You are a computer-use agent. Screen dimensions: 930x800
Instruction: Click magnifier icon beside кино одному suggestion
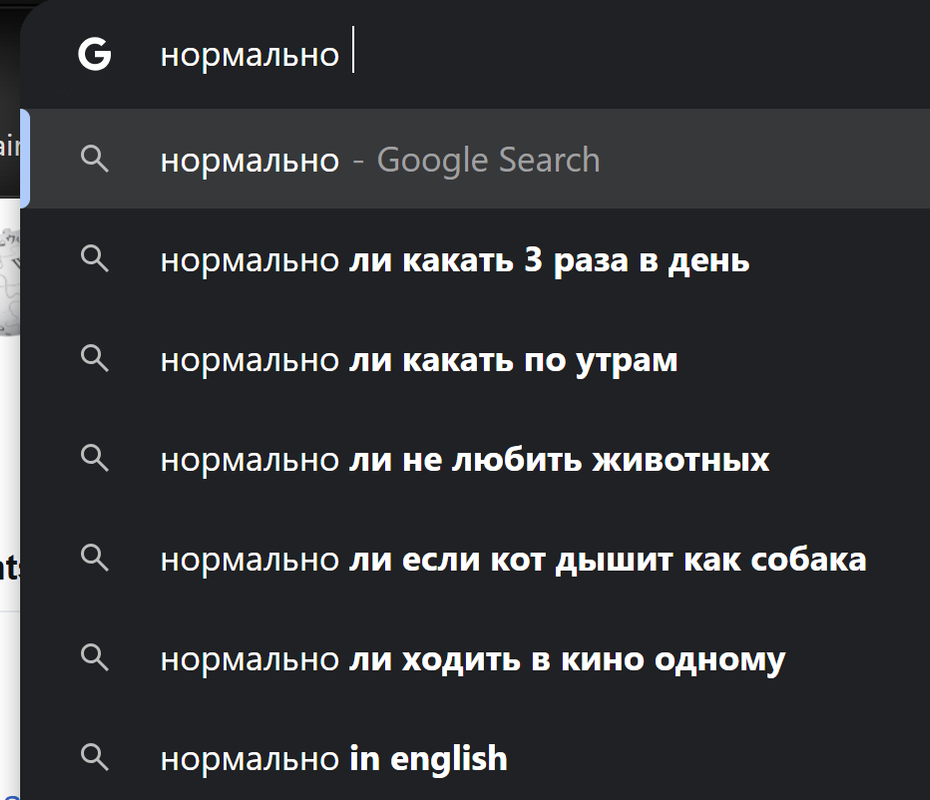click(95, 657)
